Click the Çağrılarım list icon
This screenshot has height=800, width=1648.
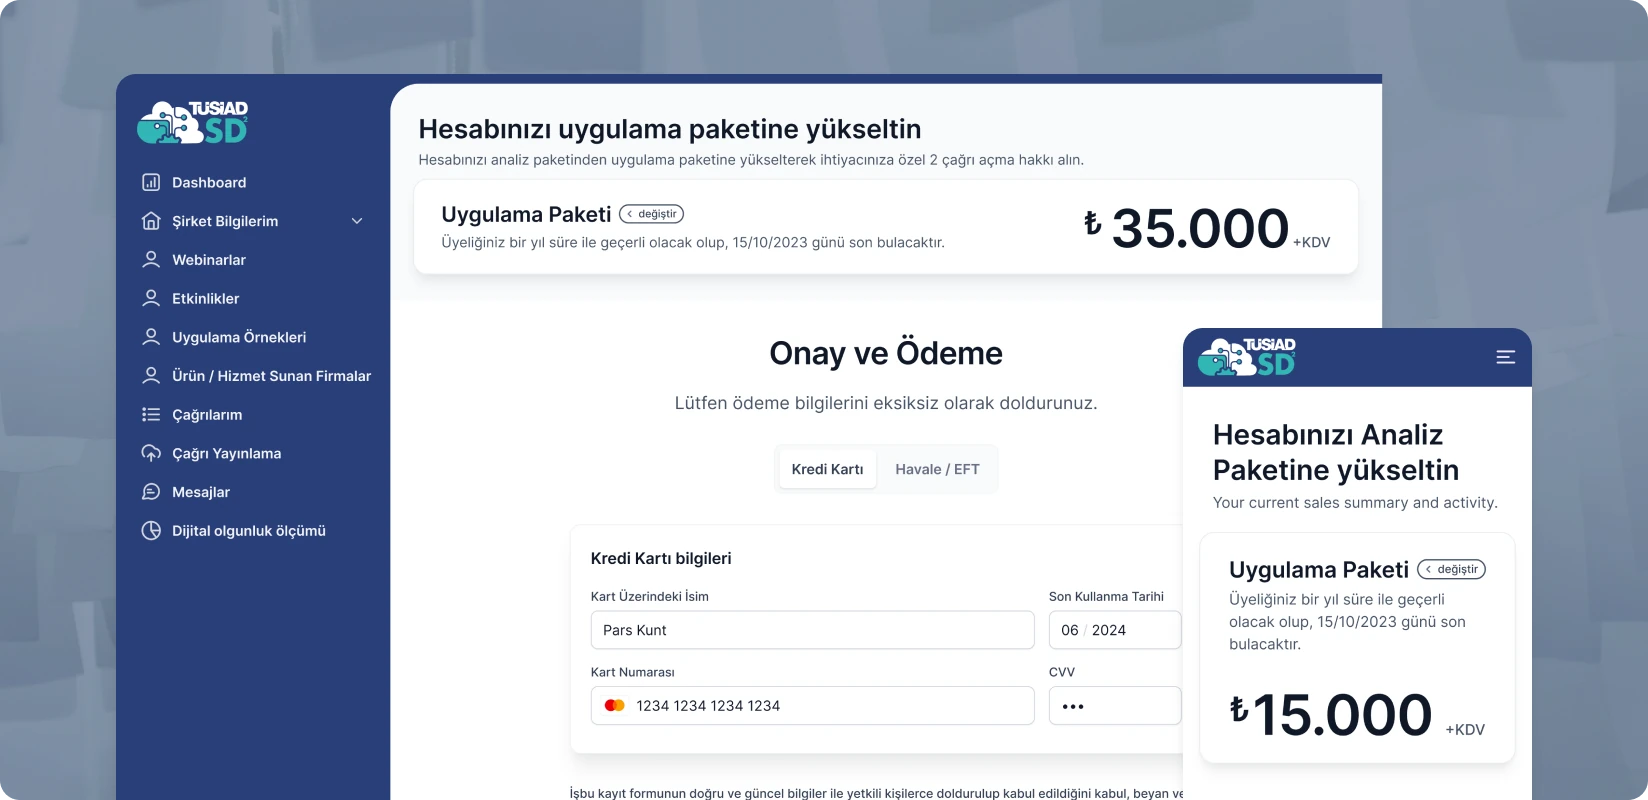pos(151,414)
